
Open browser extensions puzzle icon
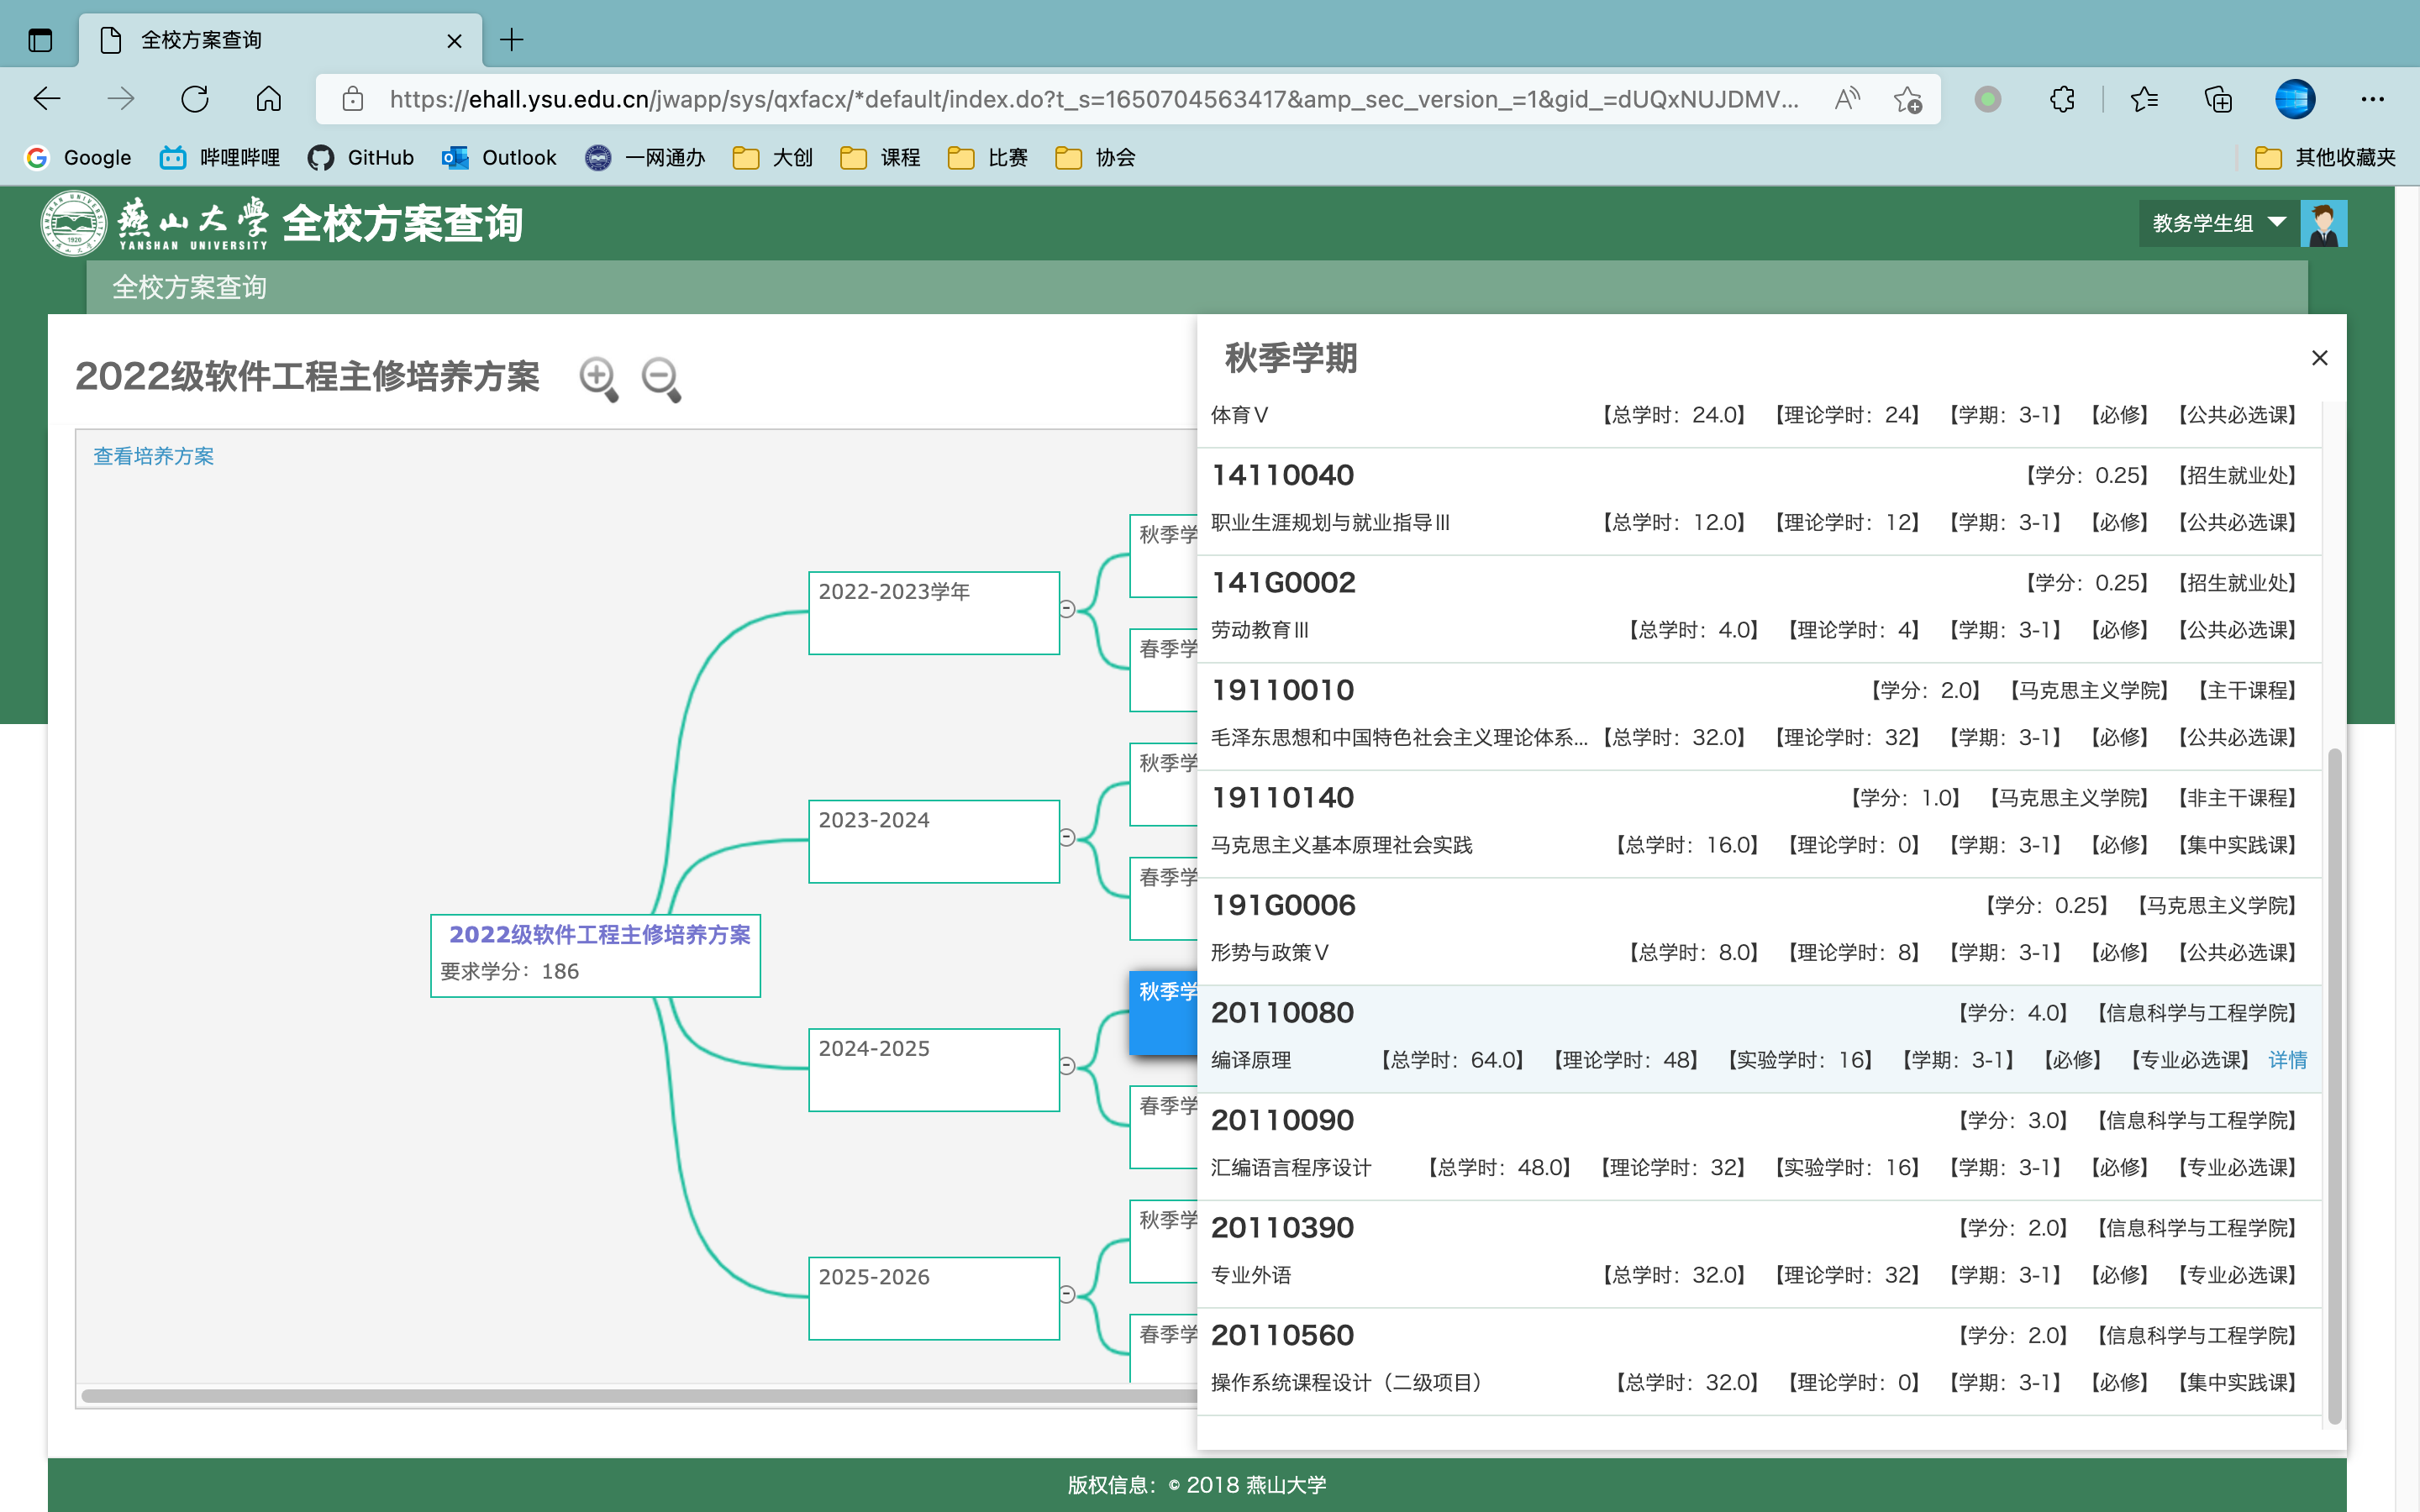point(2061,99)
